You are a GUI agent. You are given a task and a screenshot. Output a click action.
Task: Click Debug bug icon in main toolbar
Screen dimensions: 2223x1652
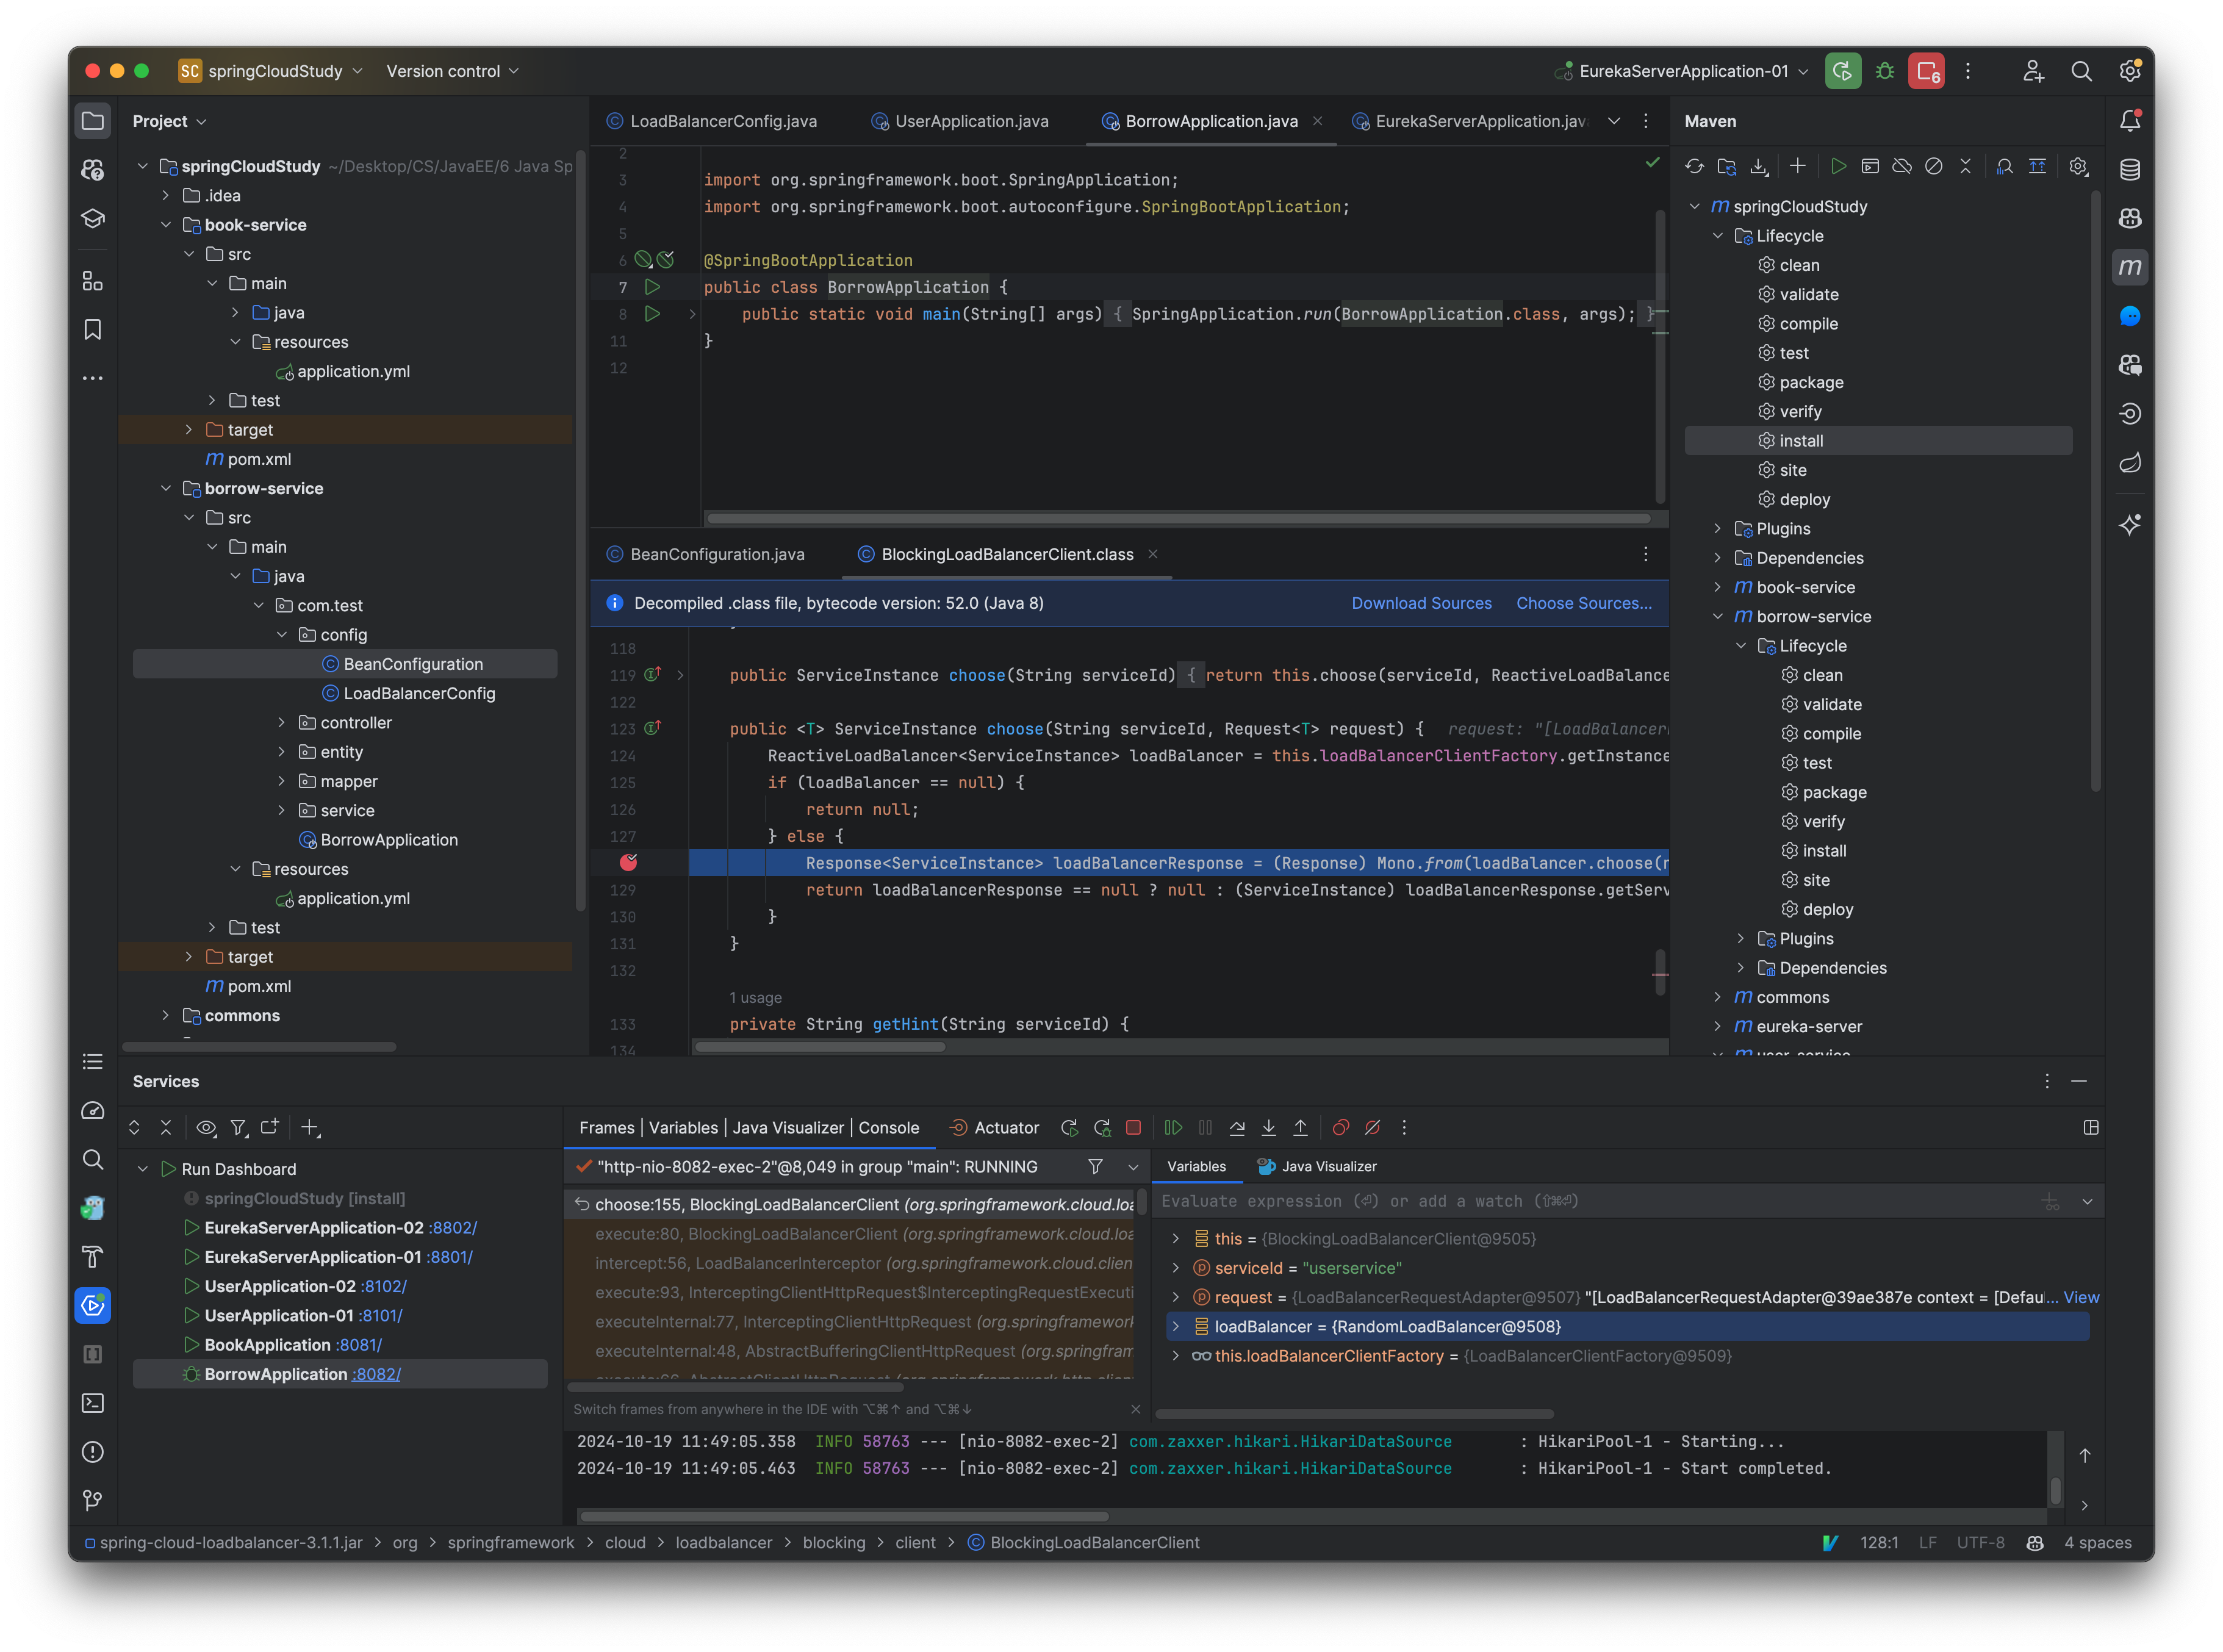coord(1885,71)
